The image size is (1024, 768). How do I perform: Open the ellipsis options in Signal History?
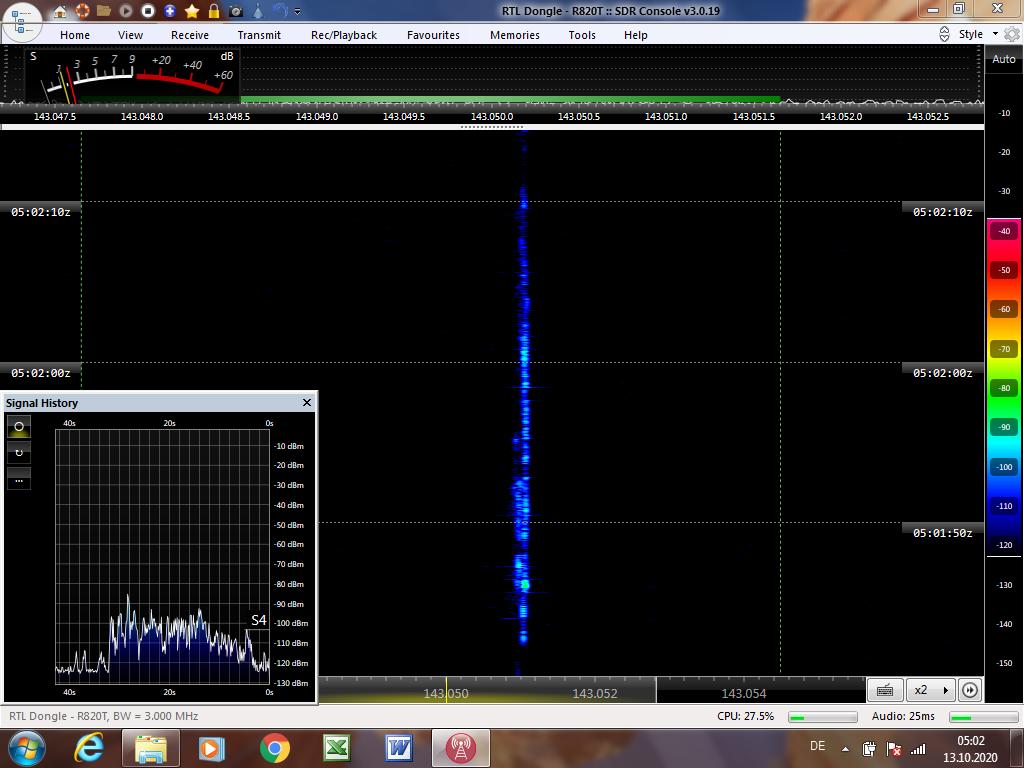[19, 479]
